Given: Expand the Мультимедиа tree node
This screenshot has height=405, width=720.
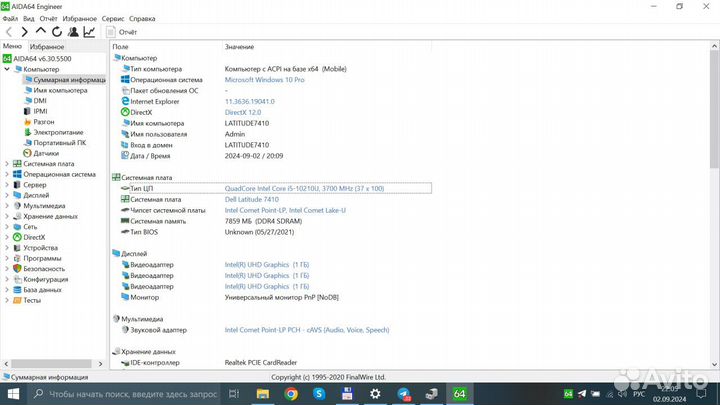Looking at the screenshot, I should click(x=7, y=206).
